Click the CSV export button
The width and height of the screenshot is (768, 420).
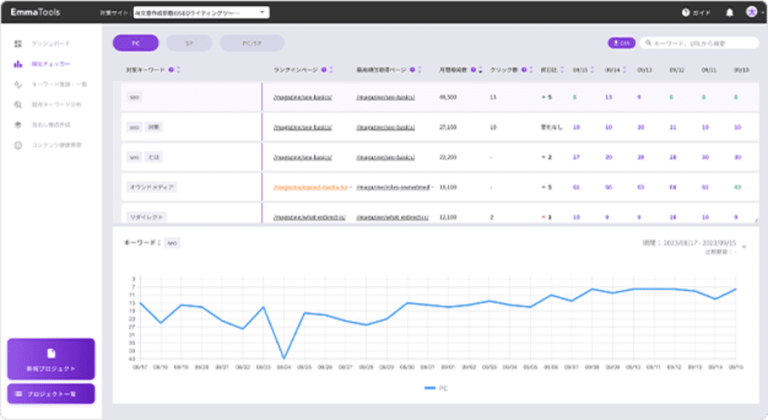tap(620, 44)
